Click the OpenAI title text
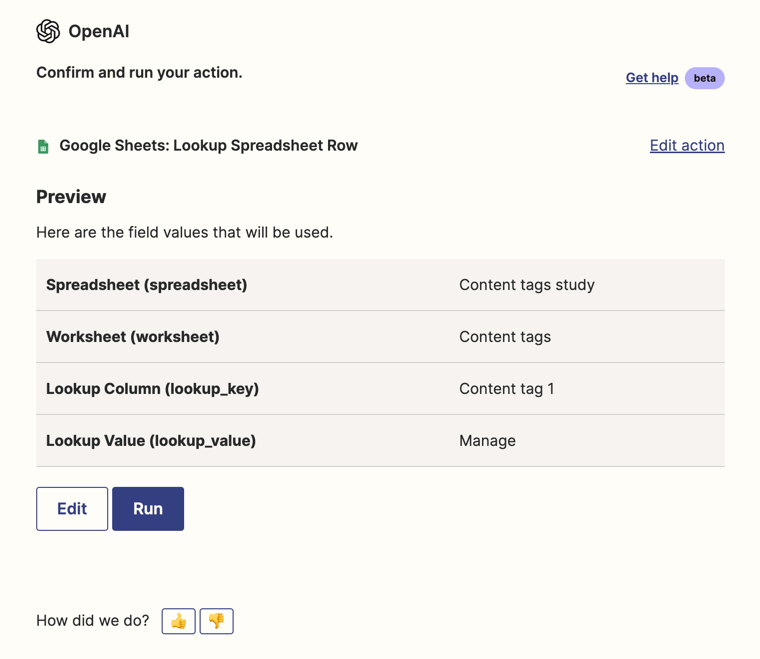 pos(98,31)
